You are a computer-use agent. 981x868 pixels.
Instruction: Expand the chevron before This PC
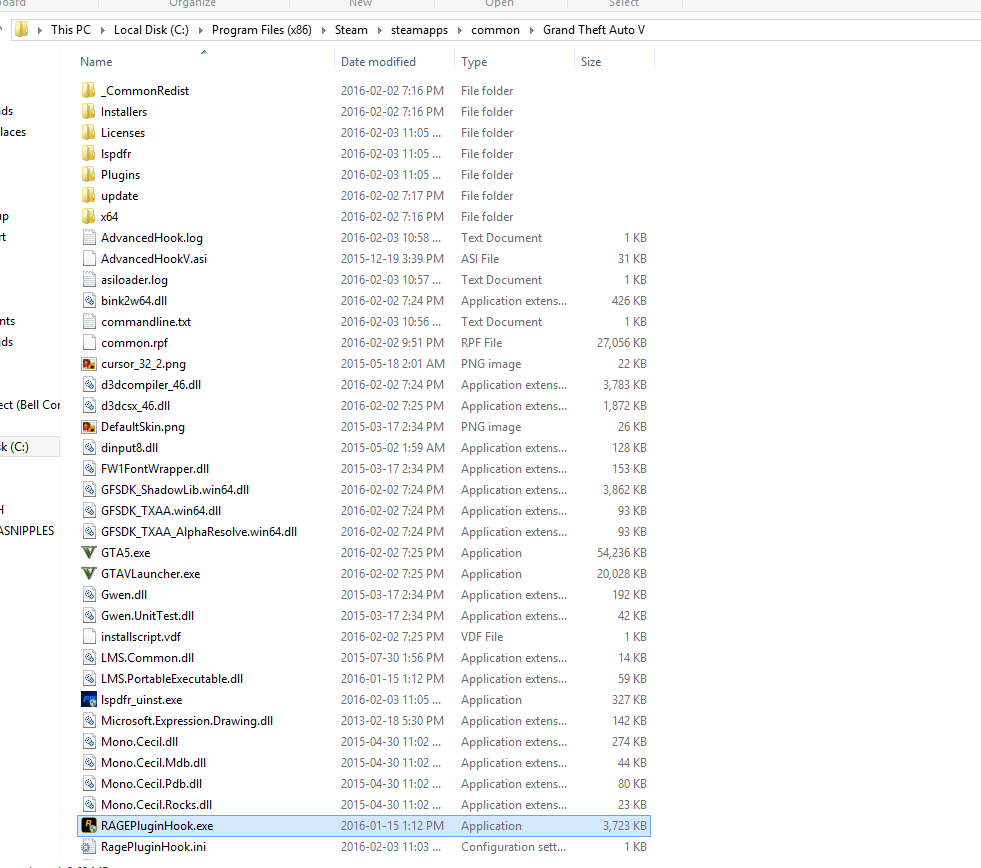point(39,30)
